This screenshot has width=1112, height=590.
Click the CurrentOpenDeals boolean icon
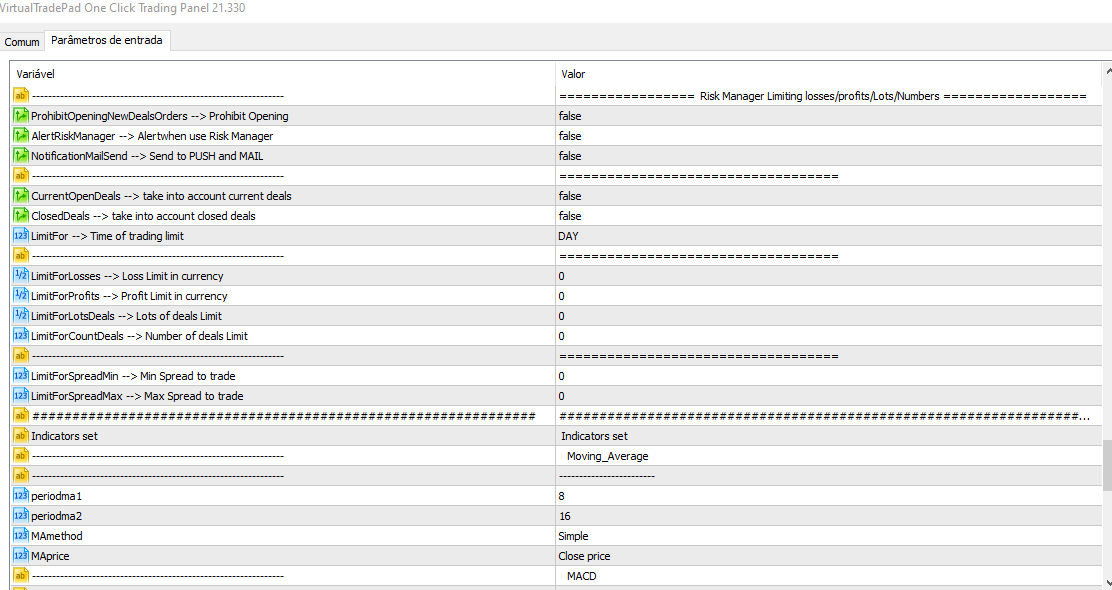click(x=21, y=196)
